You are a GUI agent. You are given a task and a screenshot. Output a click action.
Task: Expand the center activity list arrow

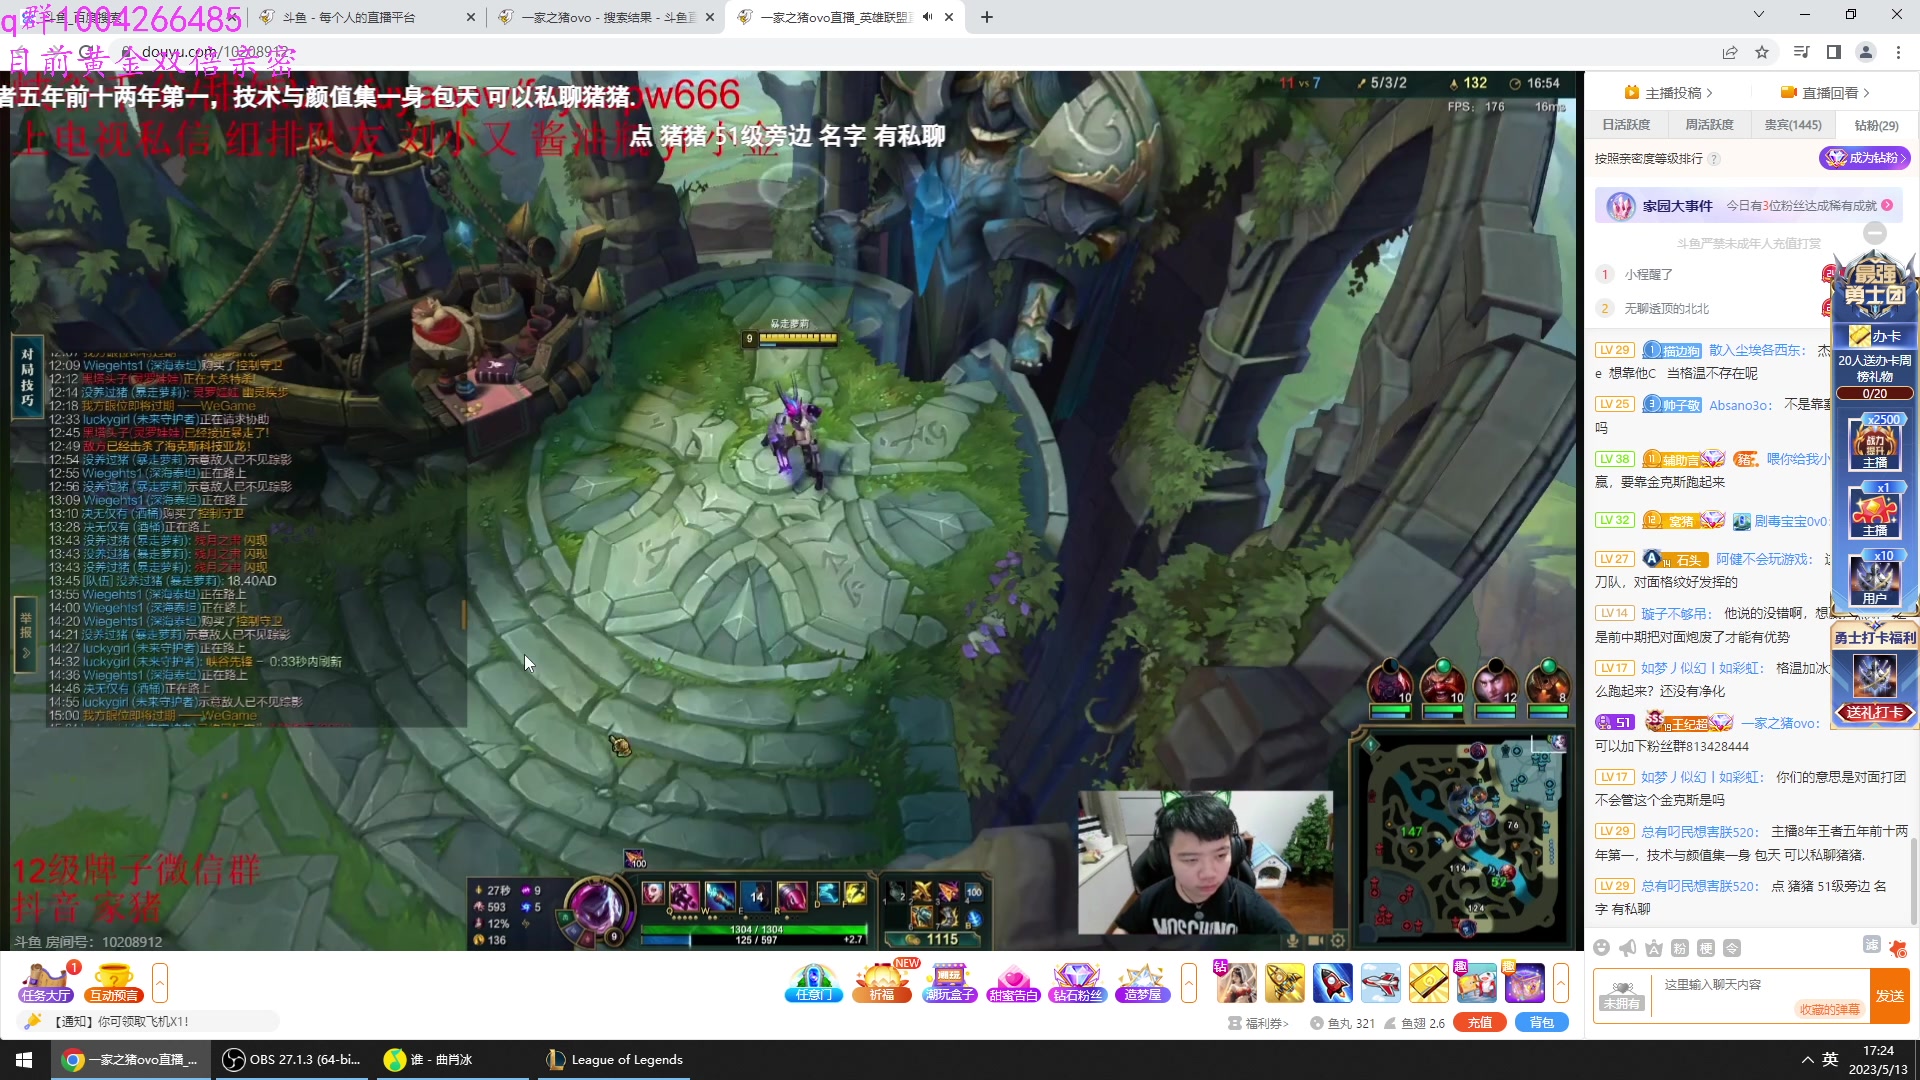click(1189, 983)
